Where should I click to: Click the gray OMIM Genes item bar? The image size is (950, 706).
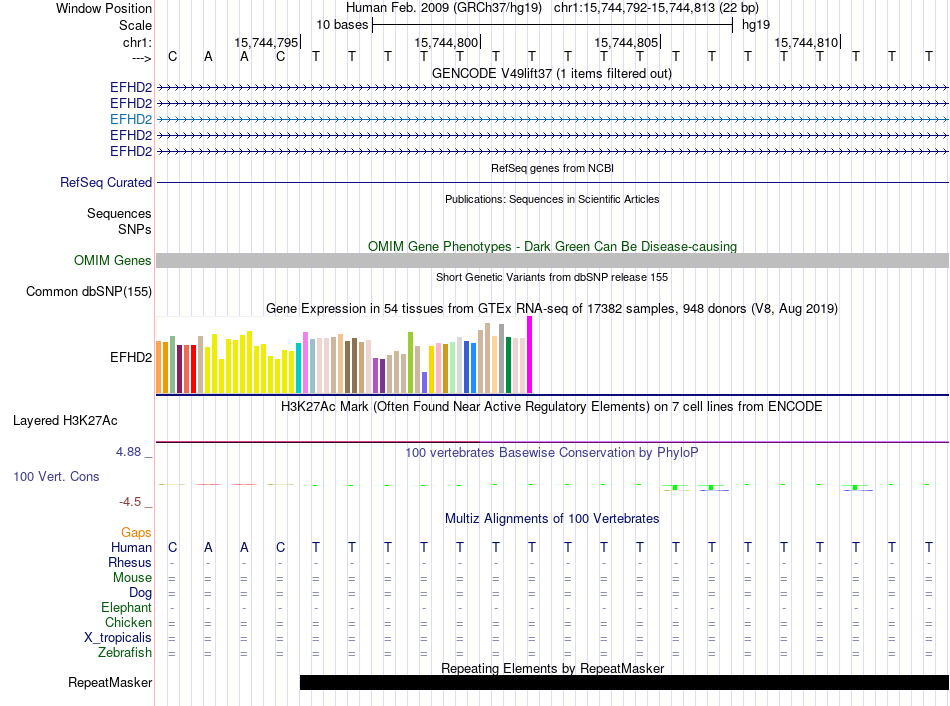click(x=552, y=261)
